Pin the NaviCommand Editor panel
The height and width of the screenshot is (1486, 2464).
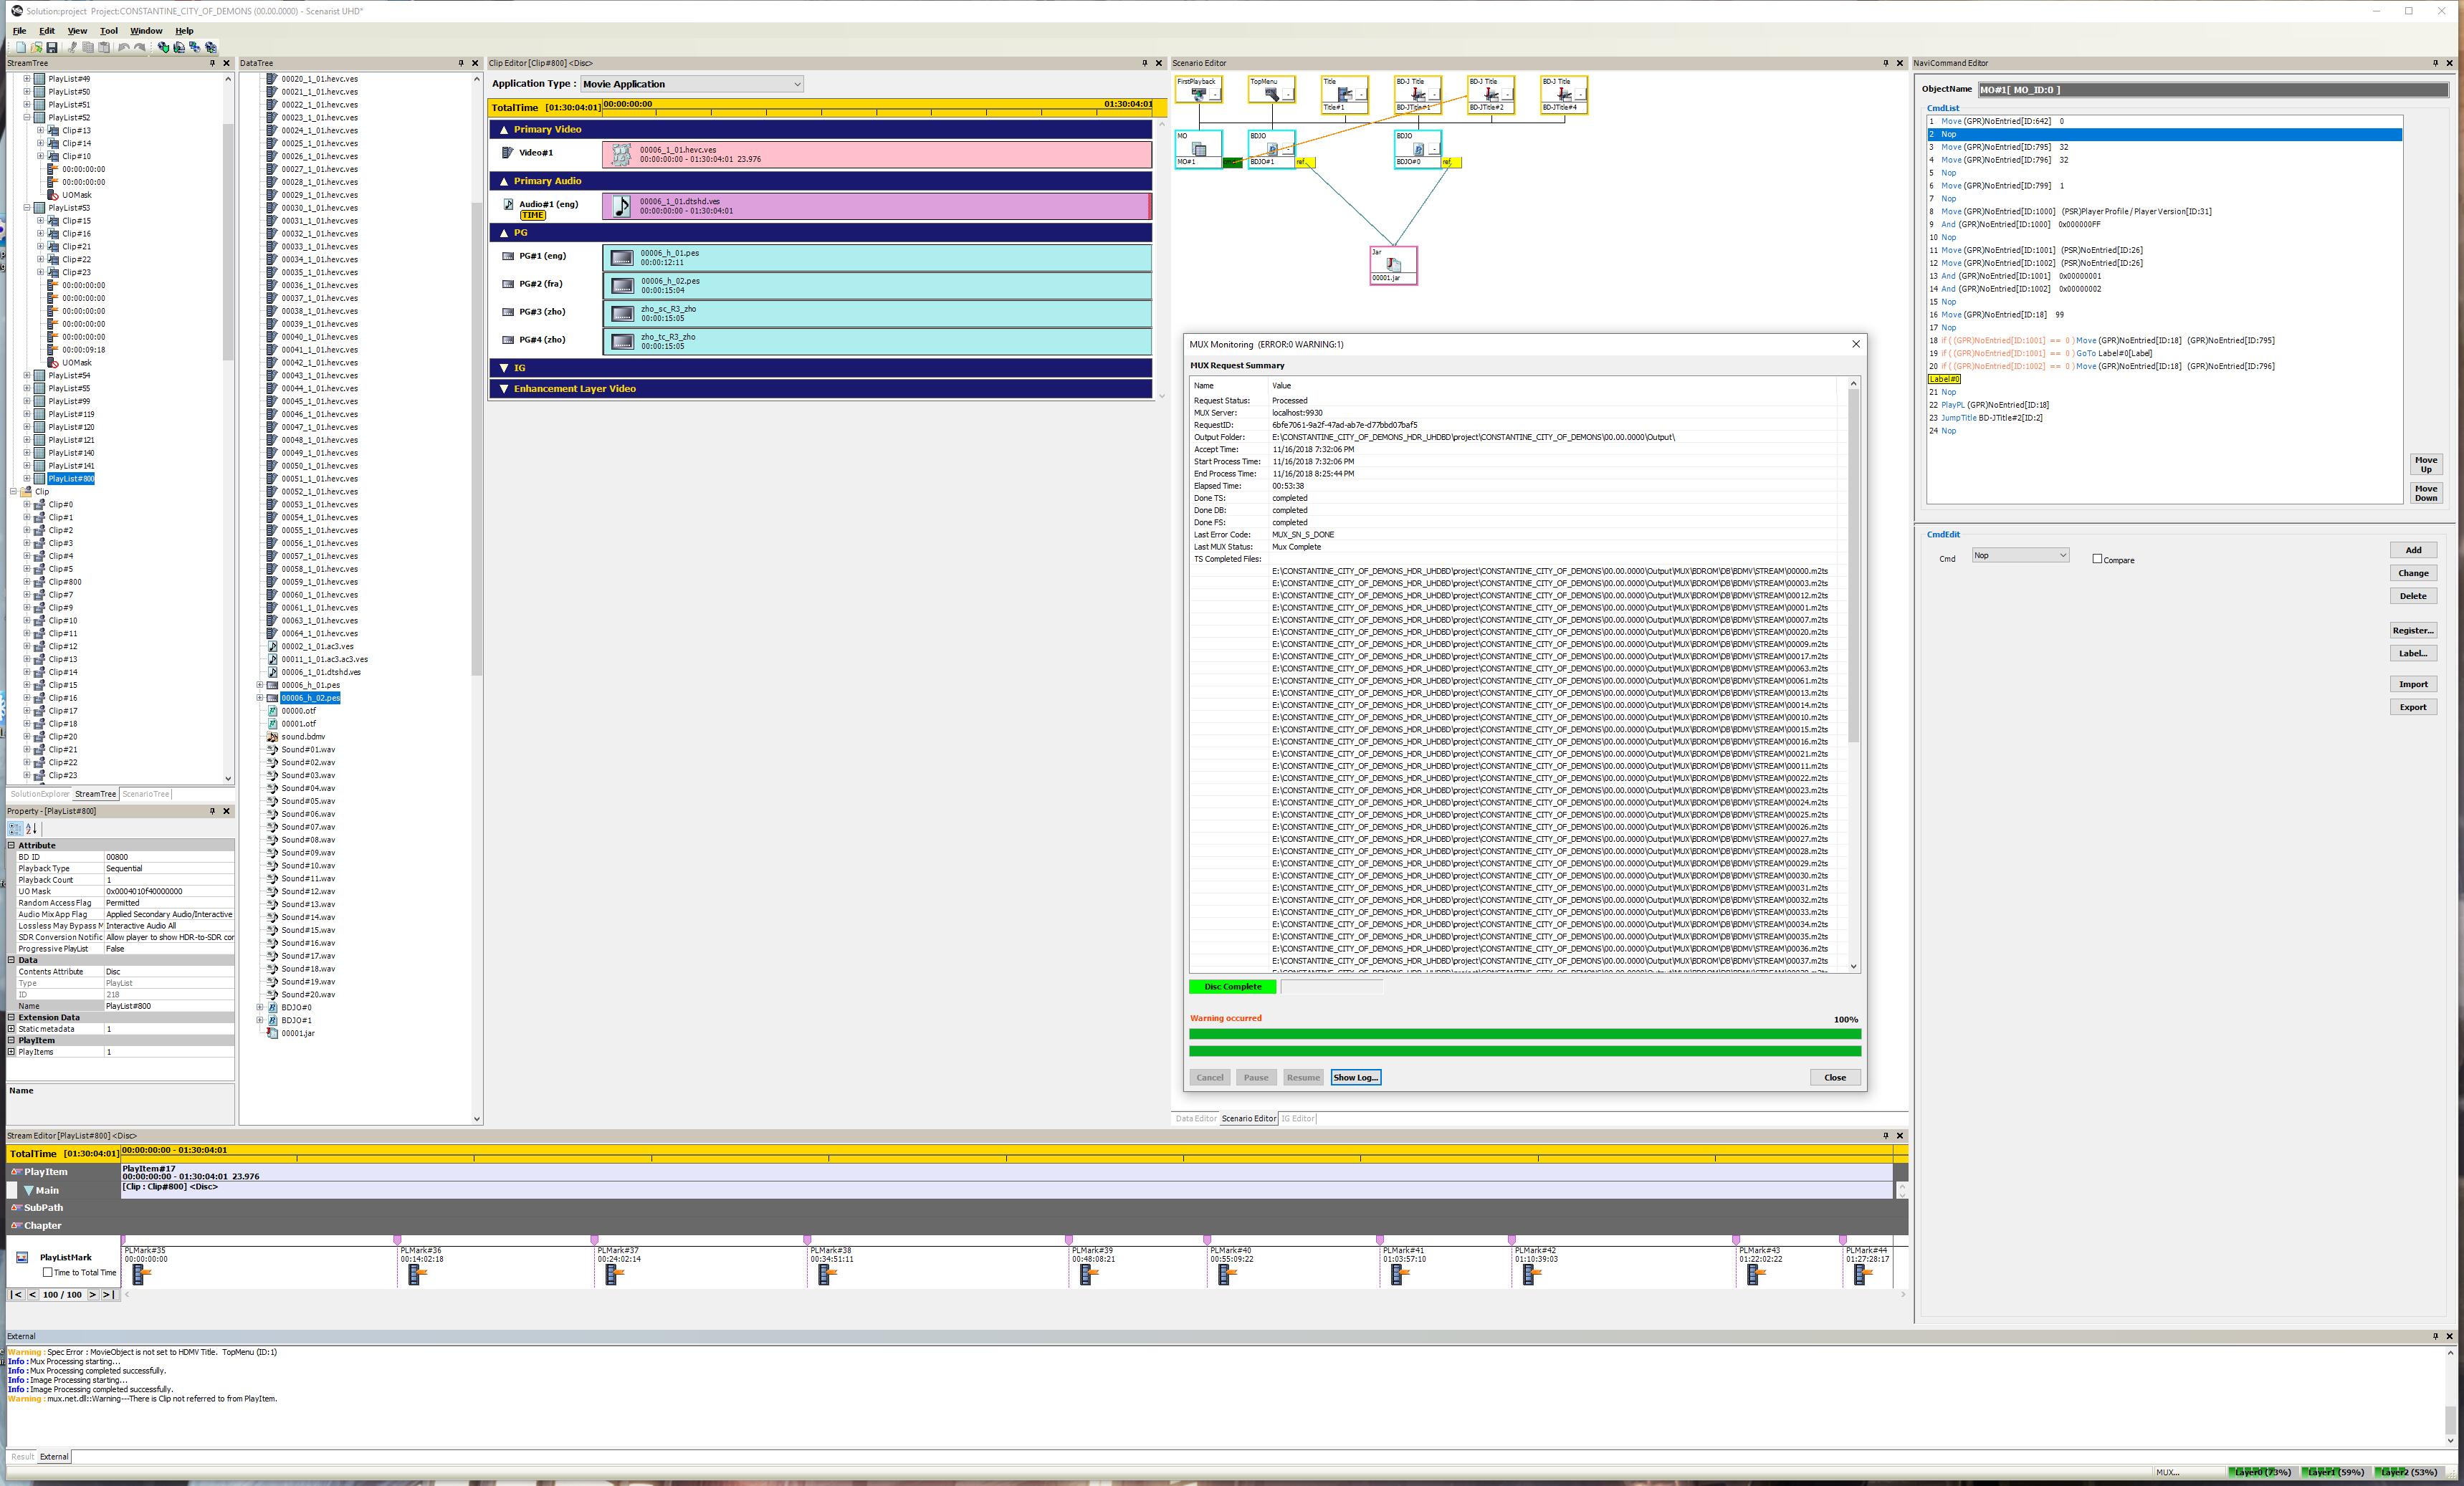tap(2435, 63)
